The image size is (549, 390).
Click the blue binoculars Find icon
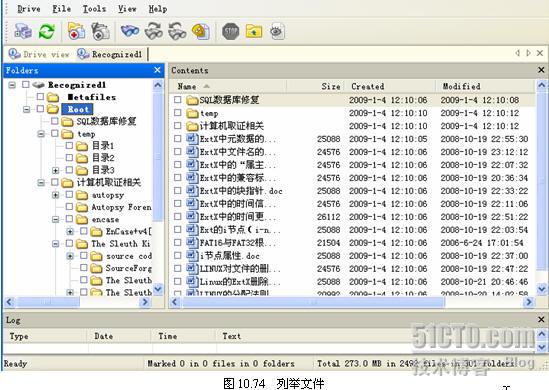click(130, 32)
